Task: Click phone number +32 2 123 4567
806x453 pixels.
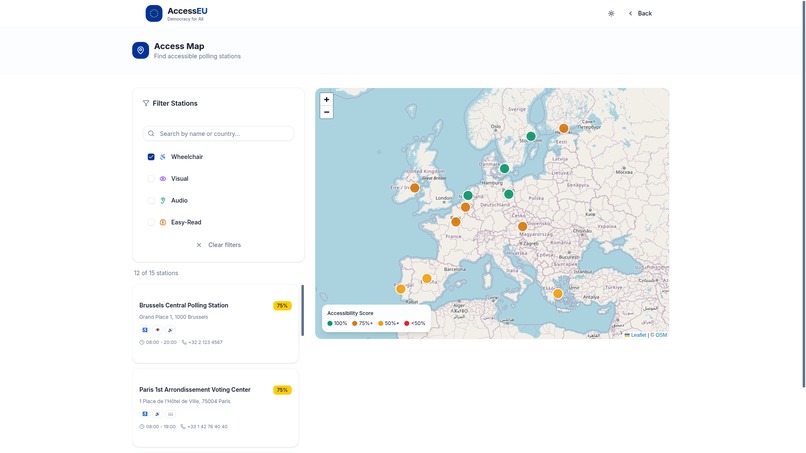Action: (206, 342)
